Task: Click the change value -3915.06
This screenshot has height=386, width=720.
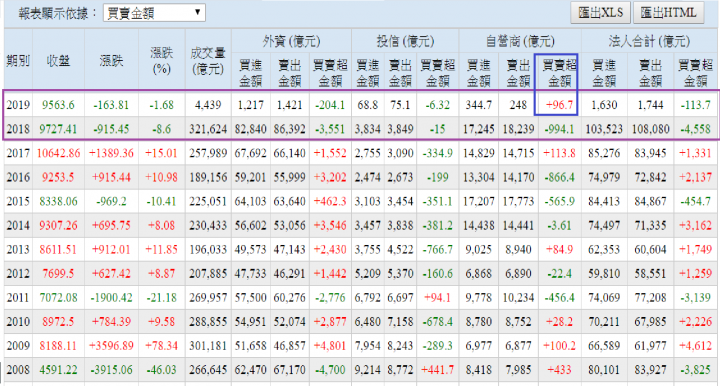Action: (111, 369)
